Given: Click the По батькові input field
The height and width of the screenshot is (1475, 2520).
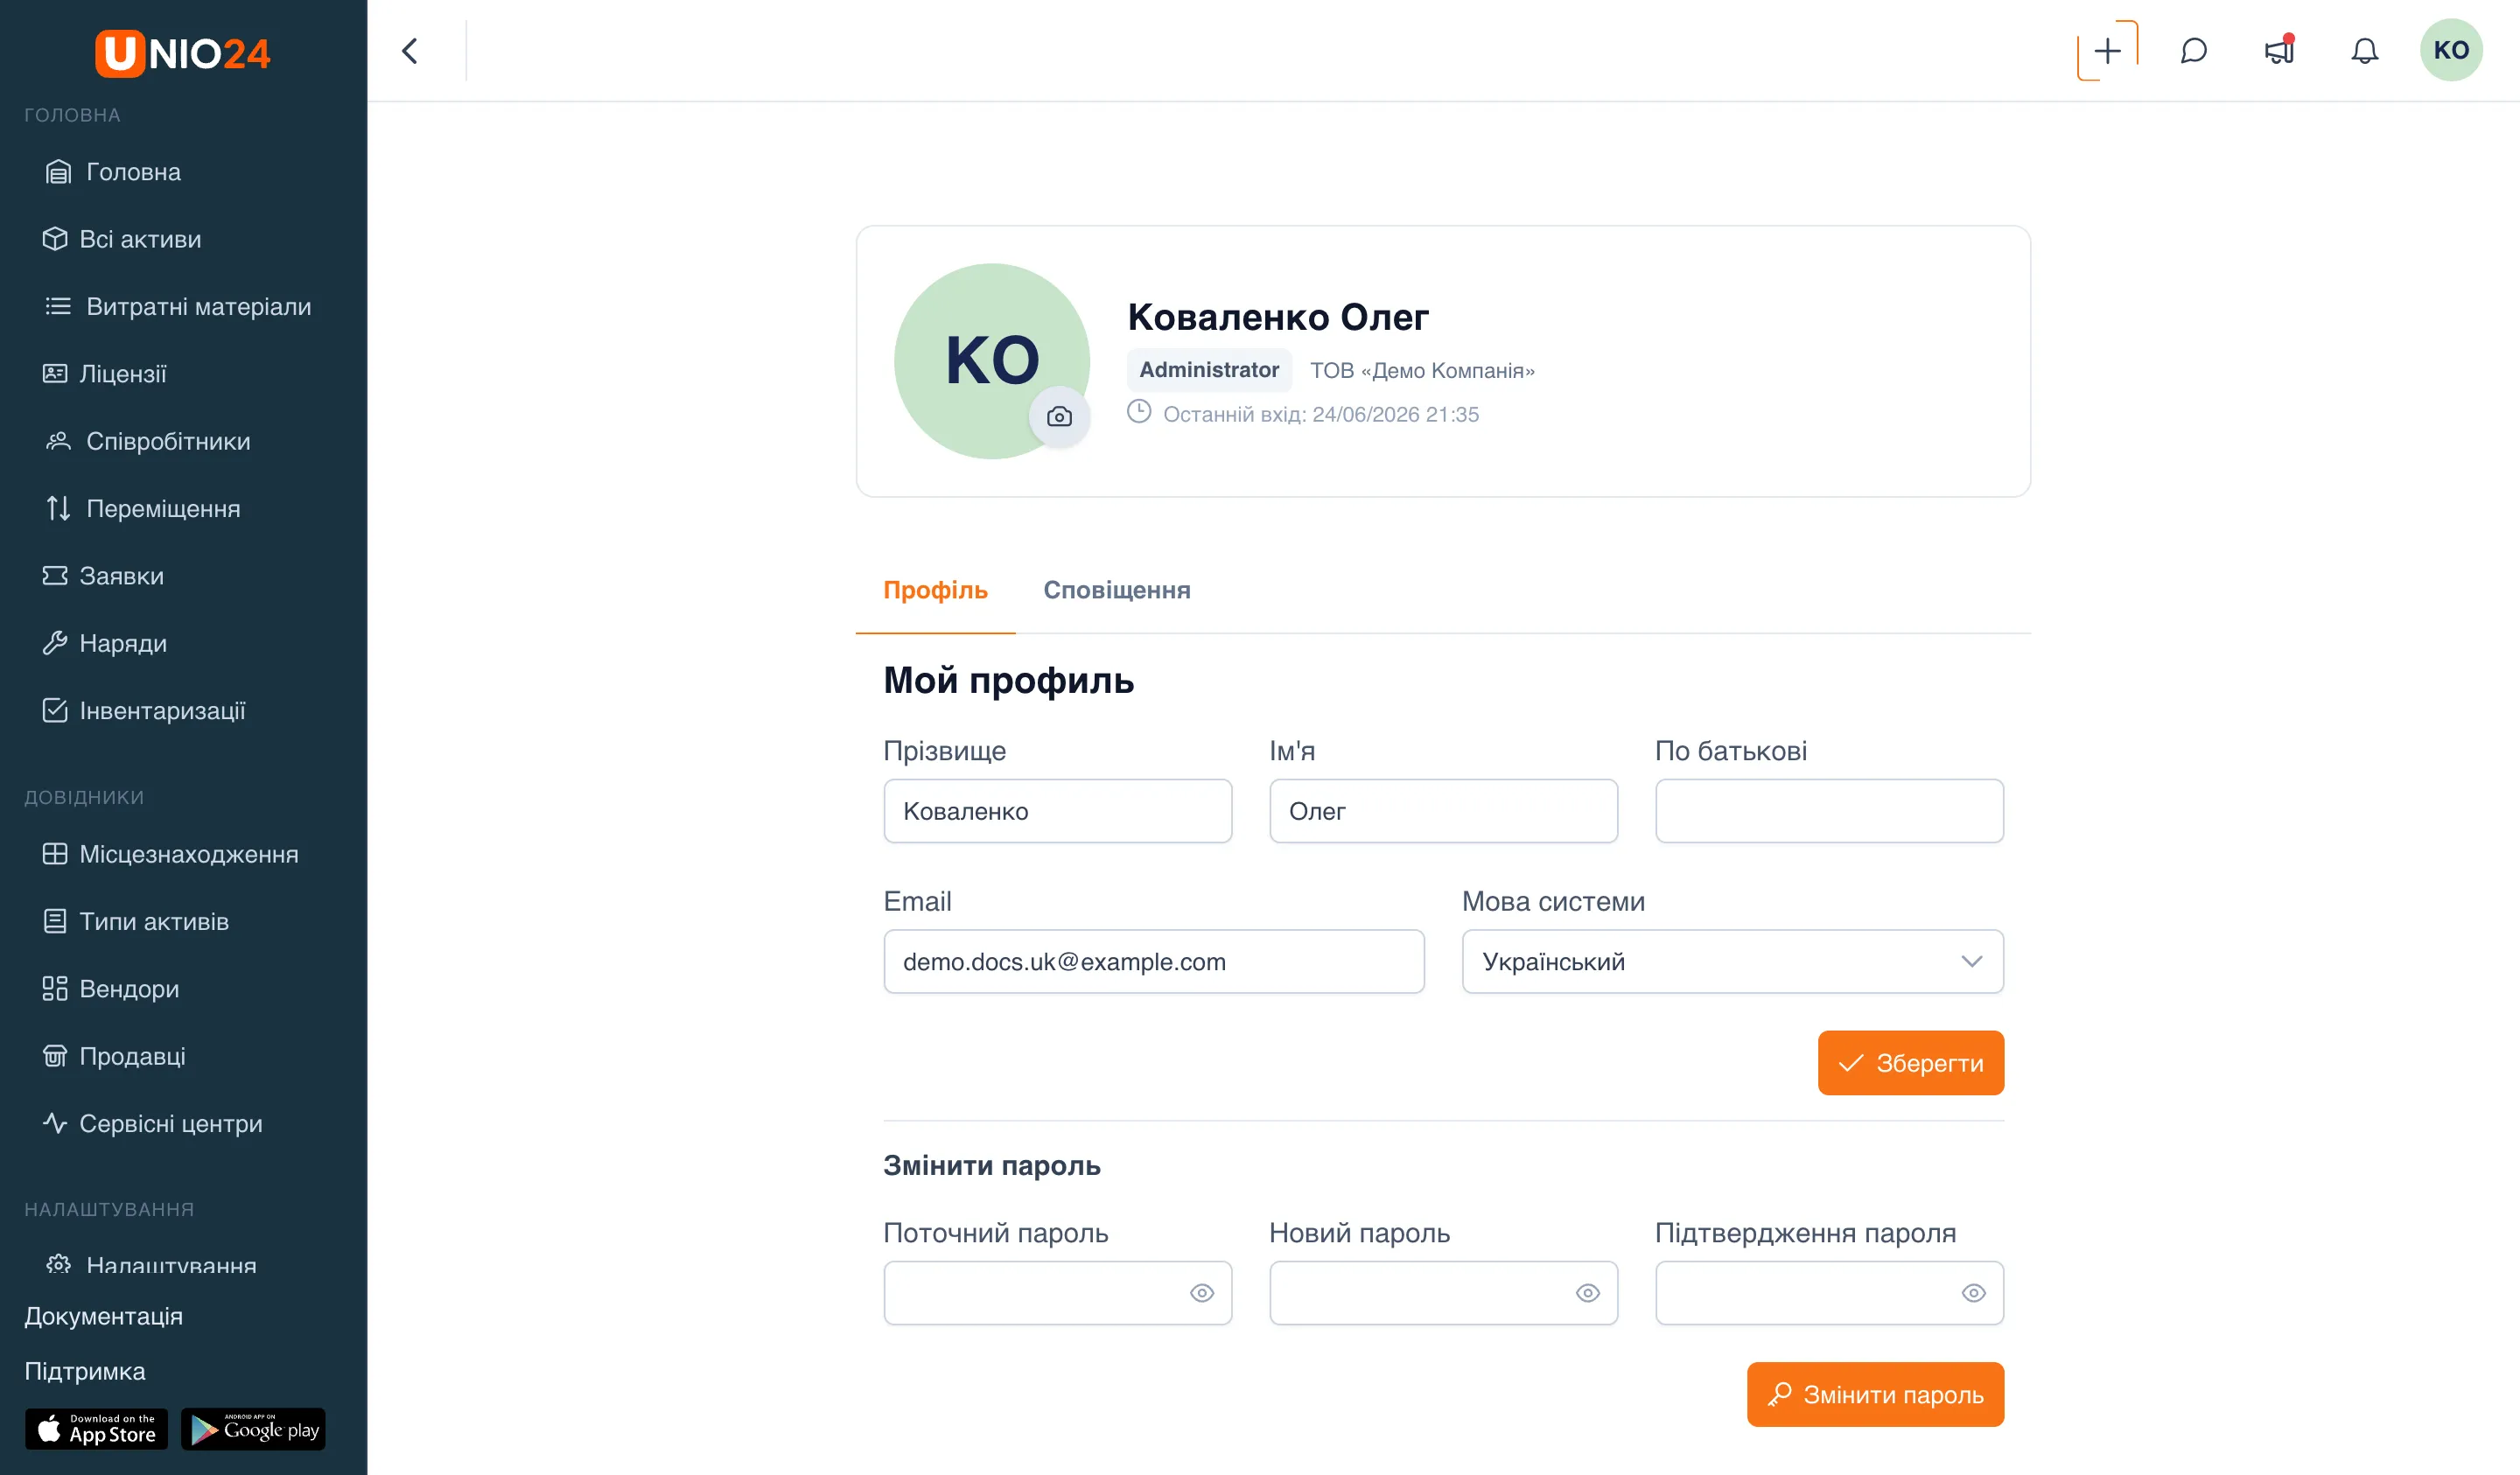Looking at the screenshot, I should [x=1829, y=811].
